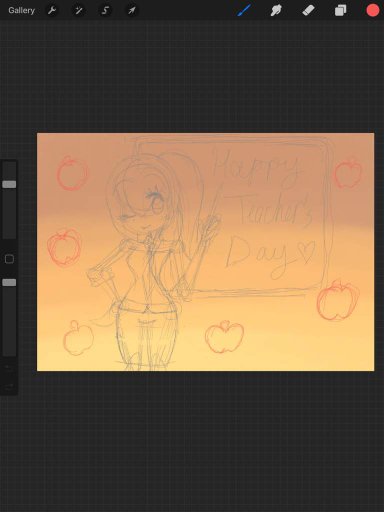
Task: Click the top-left red apple sketch
Action: (x=71, y=173)
